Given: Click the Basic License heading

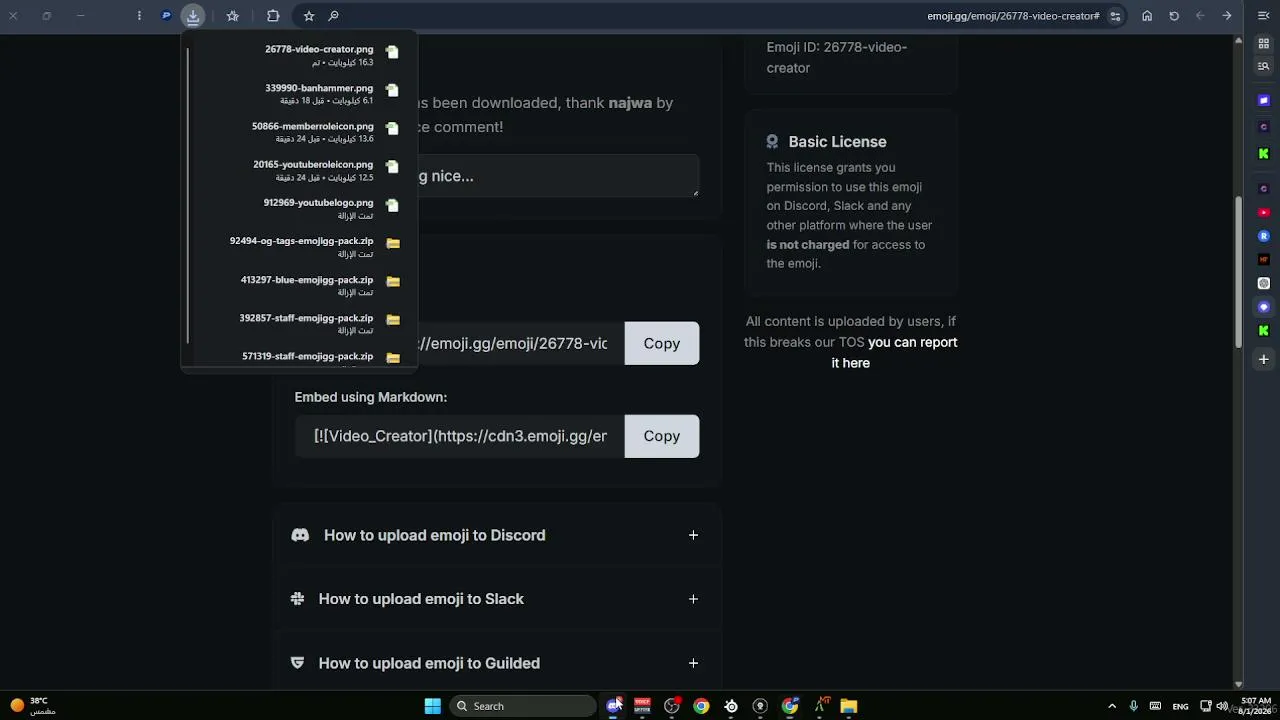Looking at the screenshot, I should coord(837,142).
